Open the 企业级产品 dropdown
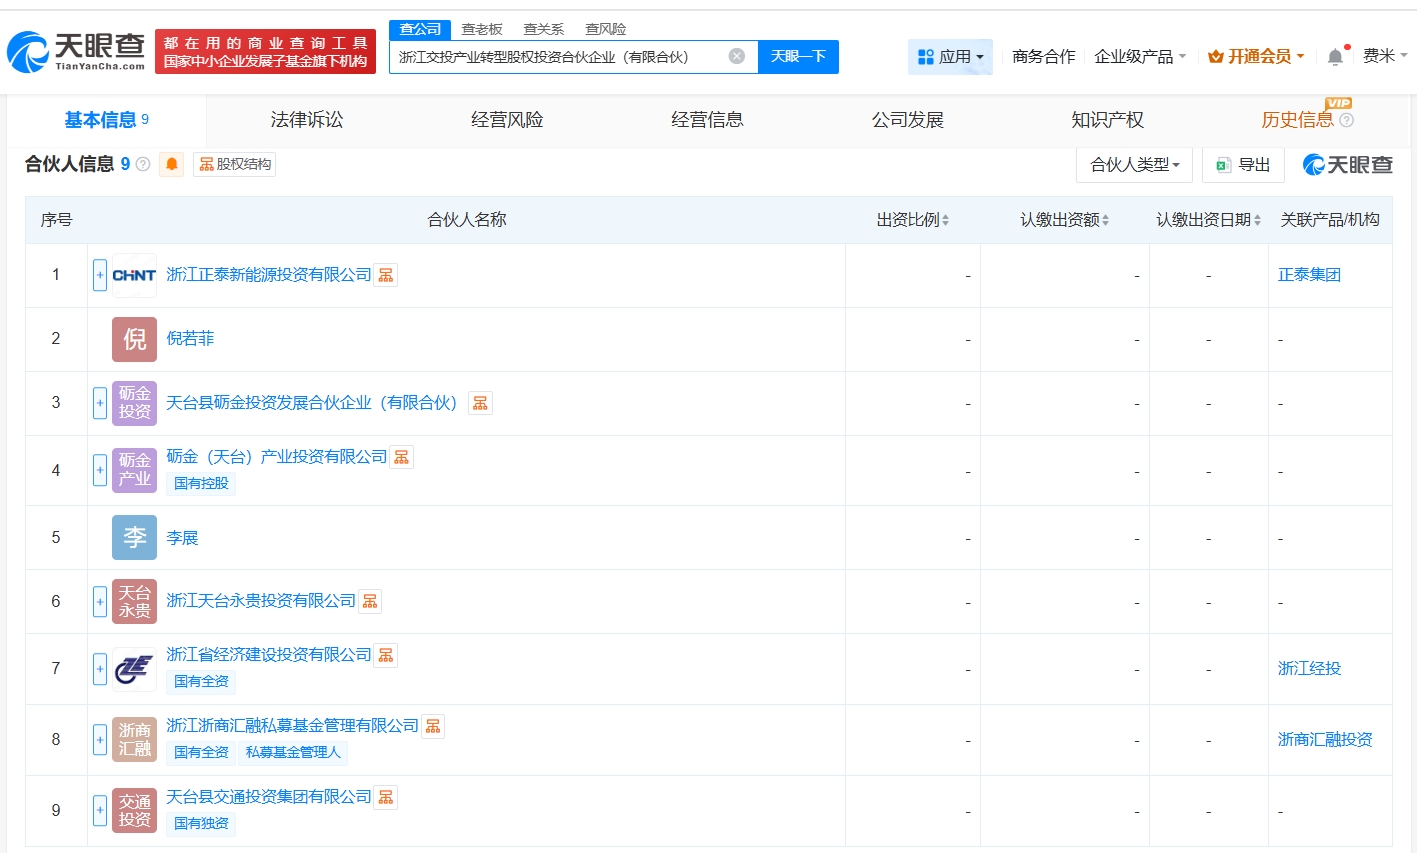This screenshot has width=1417, height=853. (1140, 57)
